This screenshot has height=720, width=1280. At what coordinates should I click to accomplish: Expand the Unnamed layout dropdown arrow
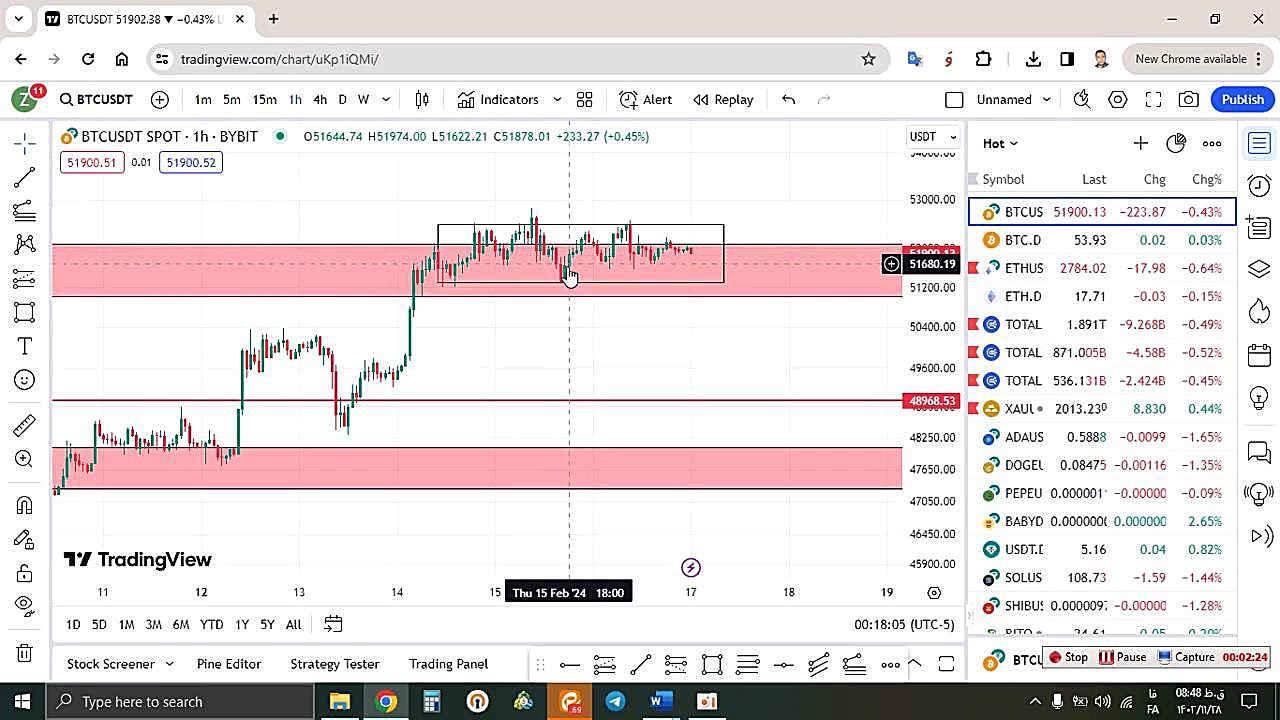pyautogui.click(x=1047, y=99)
